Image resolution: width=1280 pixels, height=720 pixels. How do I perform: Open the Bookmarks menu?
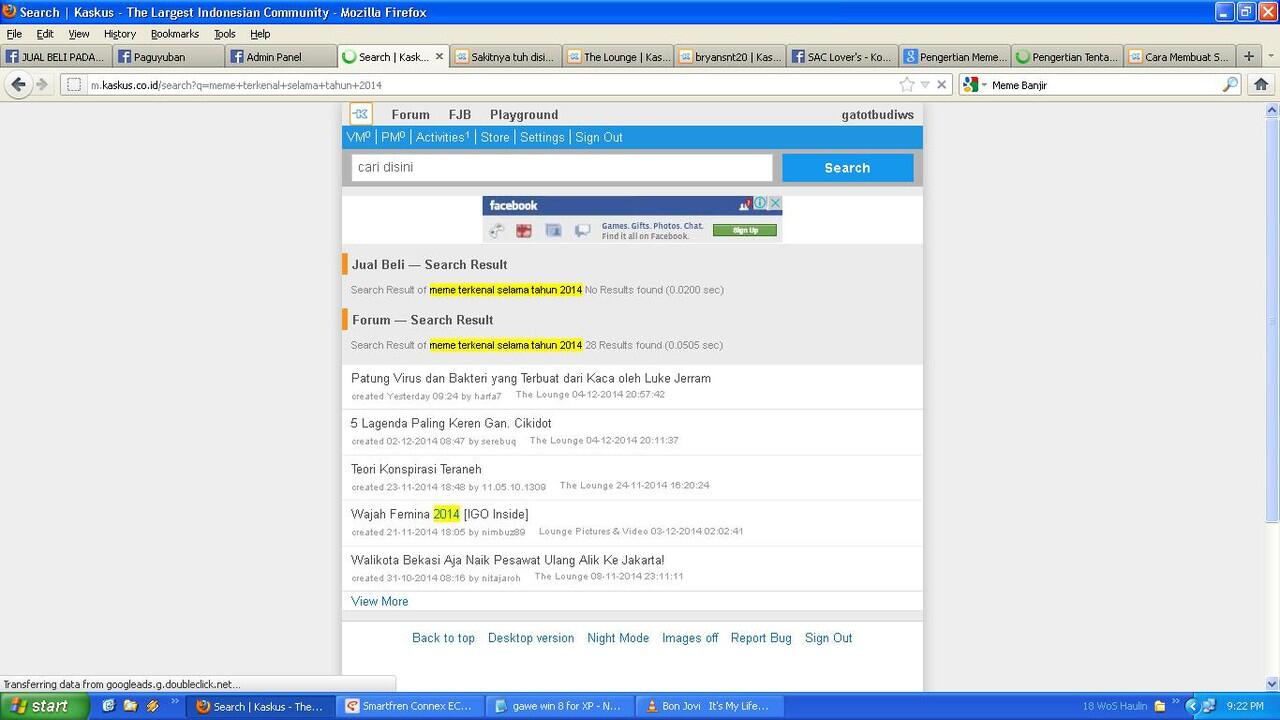click(175, 34)
